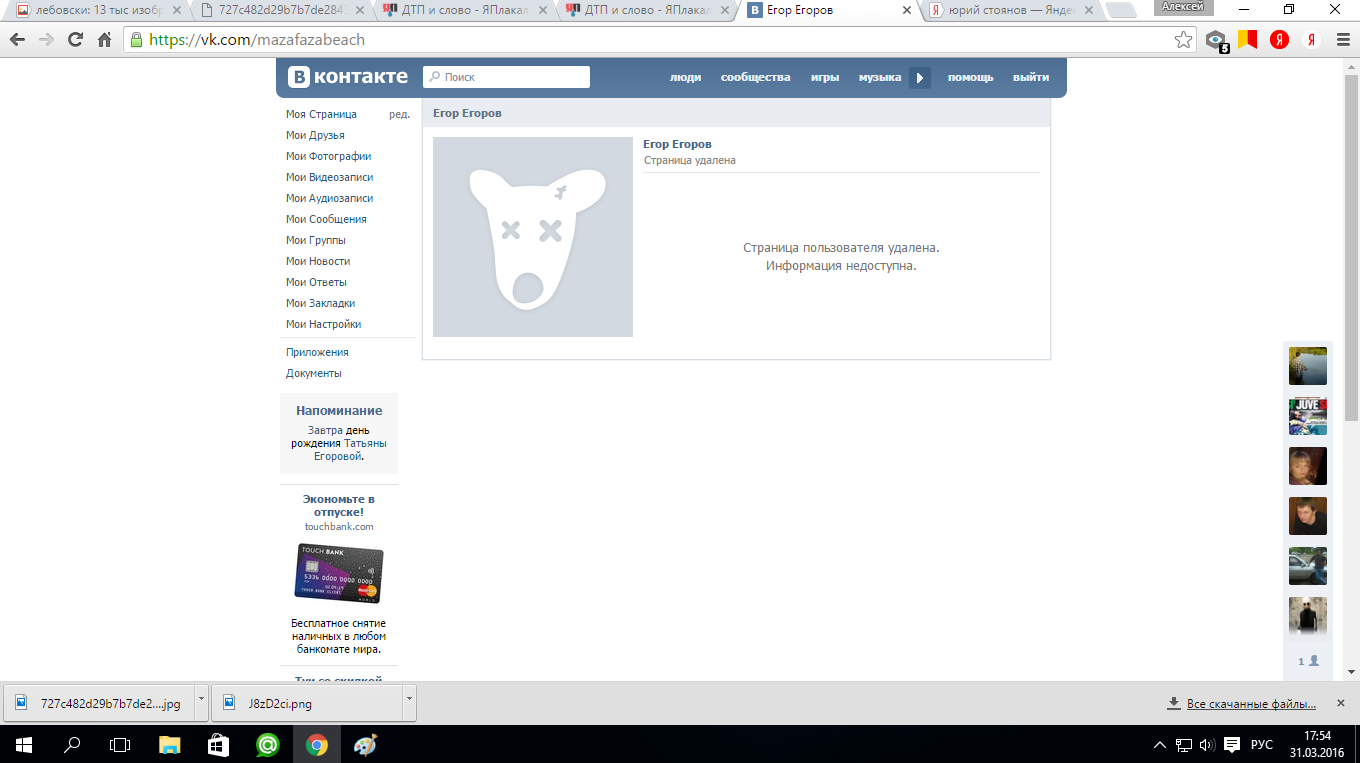This screenshot has height=763, width=1360.
Task: Switch input language via РУС indicator
Action: pyautogui.click(x=1262, y=744)
